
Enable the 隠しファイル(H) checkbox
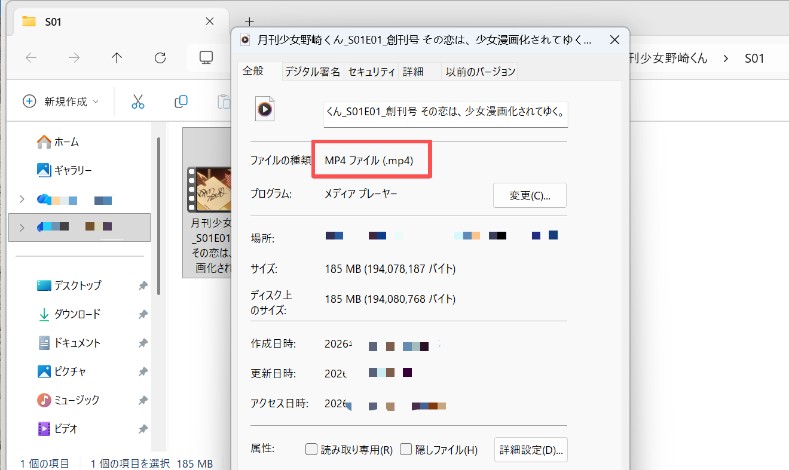tap(406, 449)
